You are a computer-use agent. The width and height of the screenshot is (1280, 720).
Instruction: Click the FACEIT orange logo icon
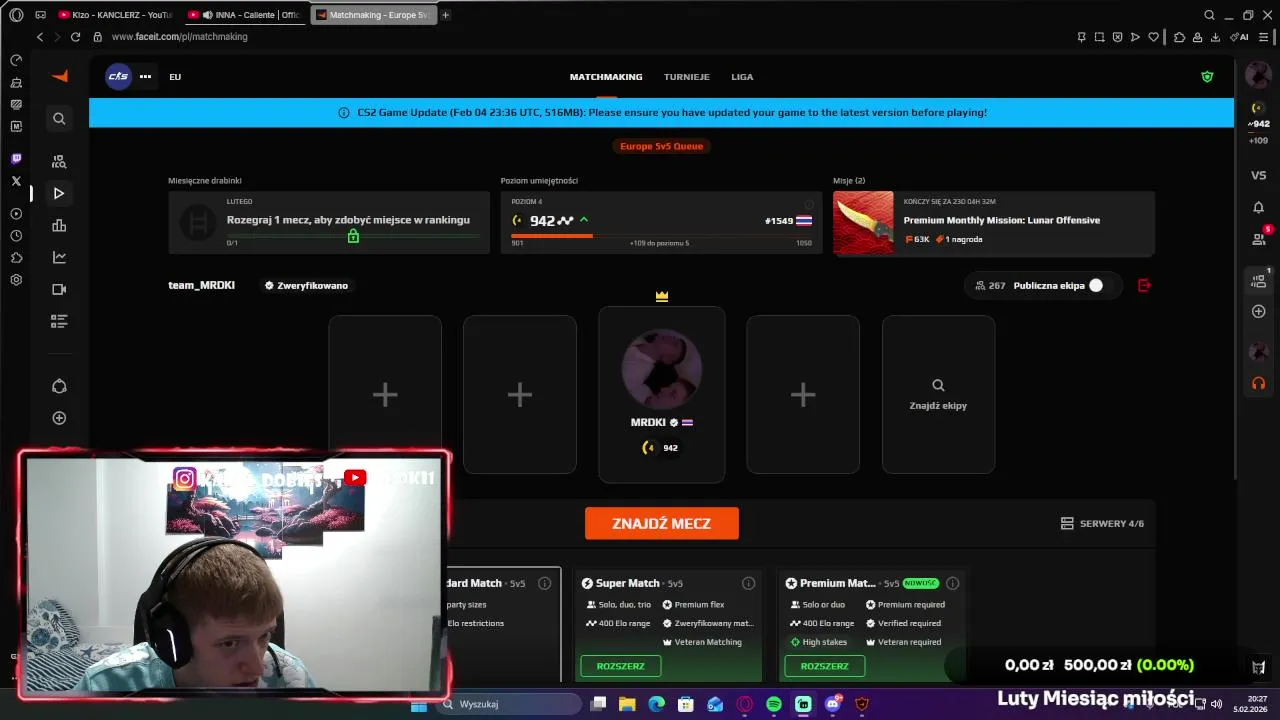(x=59, y=76)
